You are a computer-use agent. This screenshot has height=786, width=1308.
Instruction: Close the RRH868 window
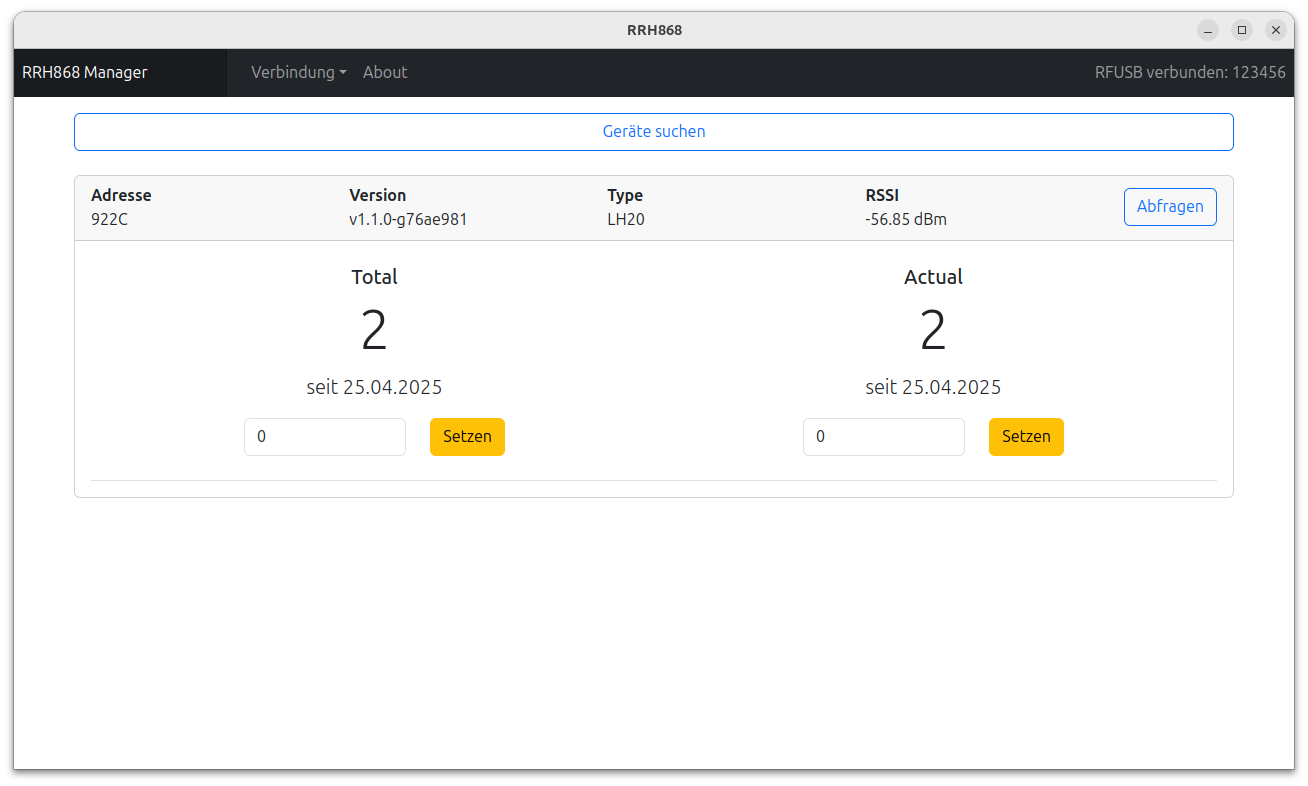(1275, 30)
